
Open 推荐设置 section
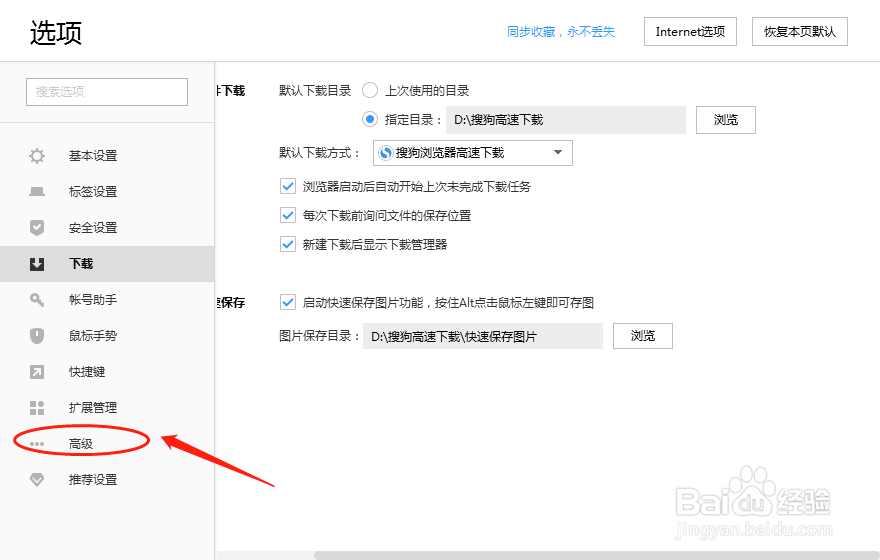93,480
